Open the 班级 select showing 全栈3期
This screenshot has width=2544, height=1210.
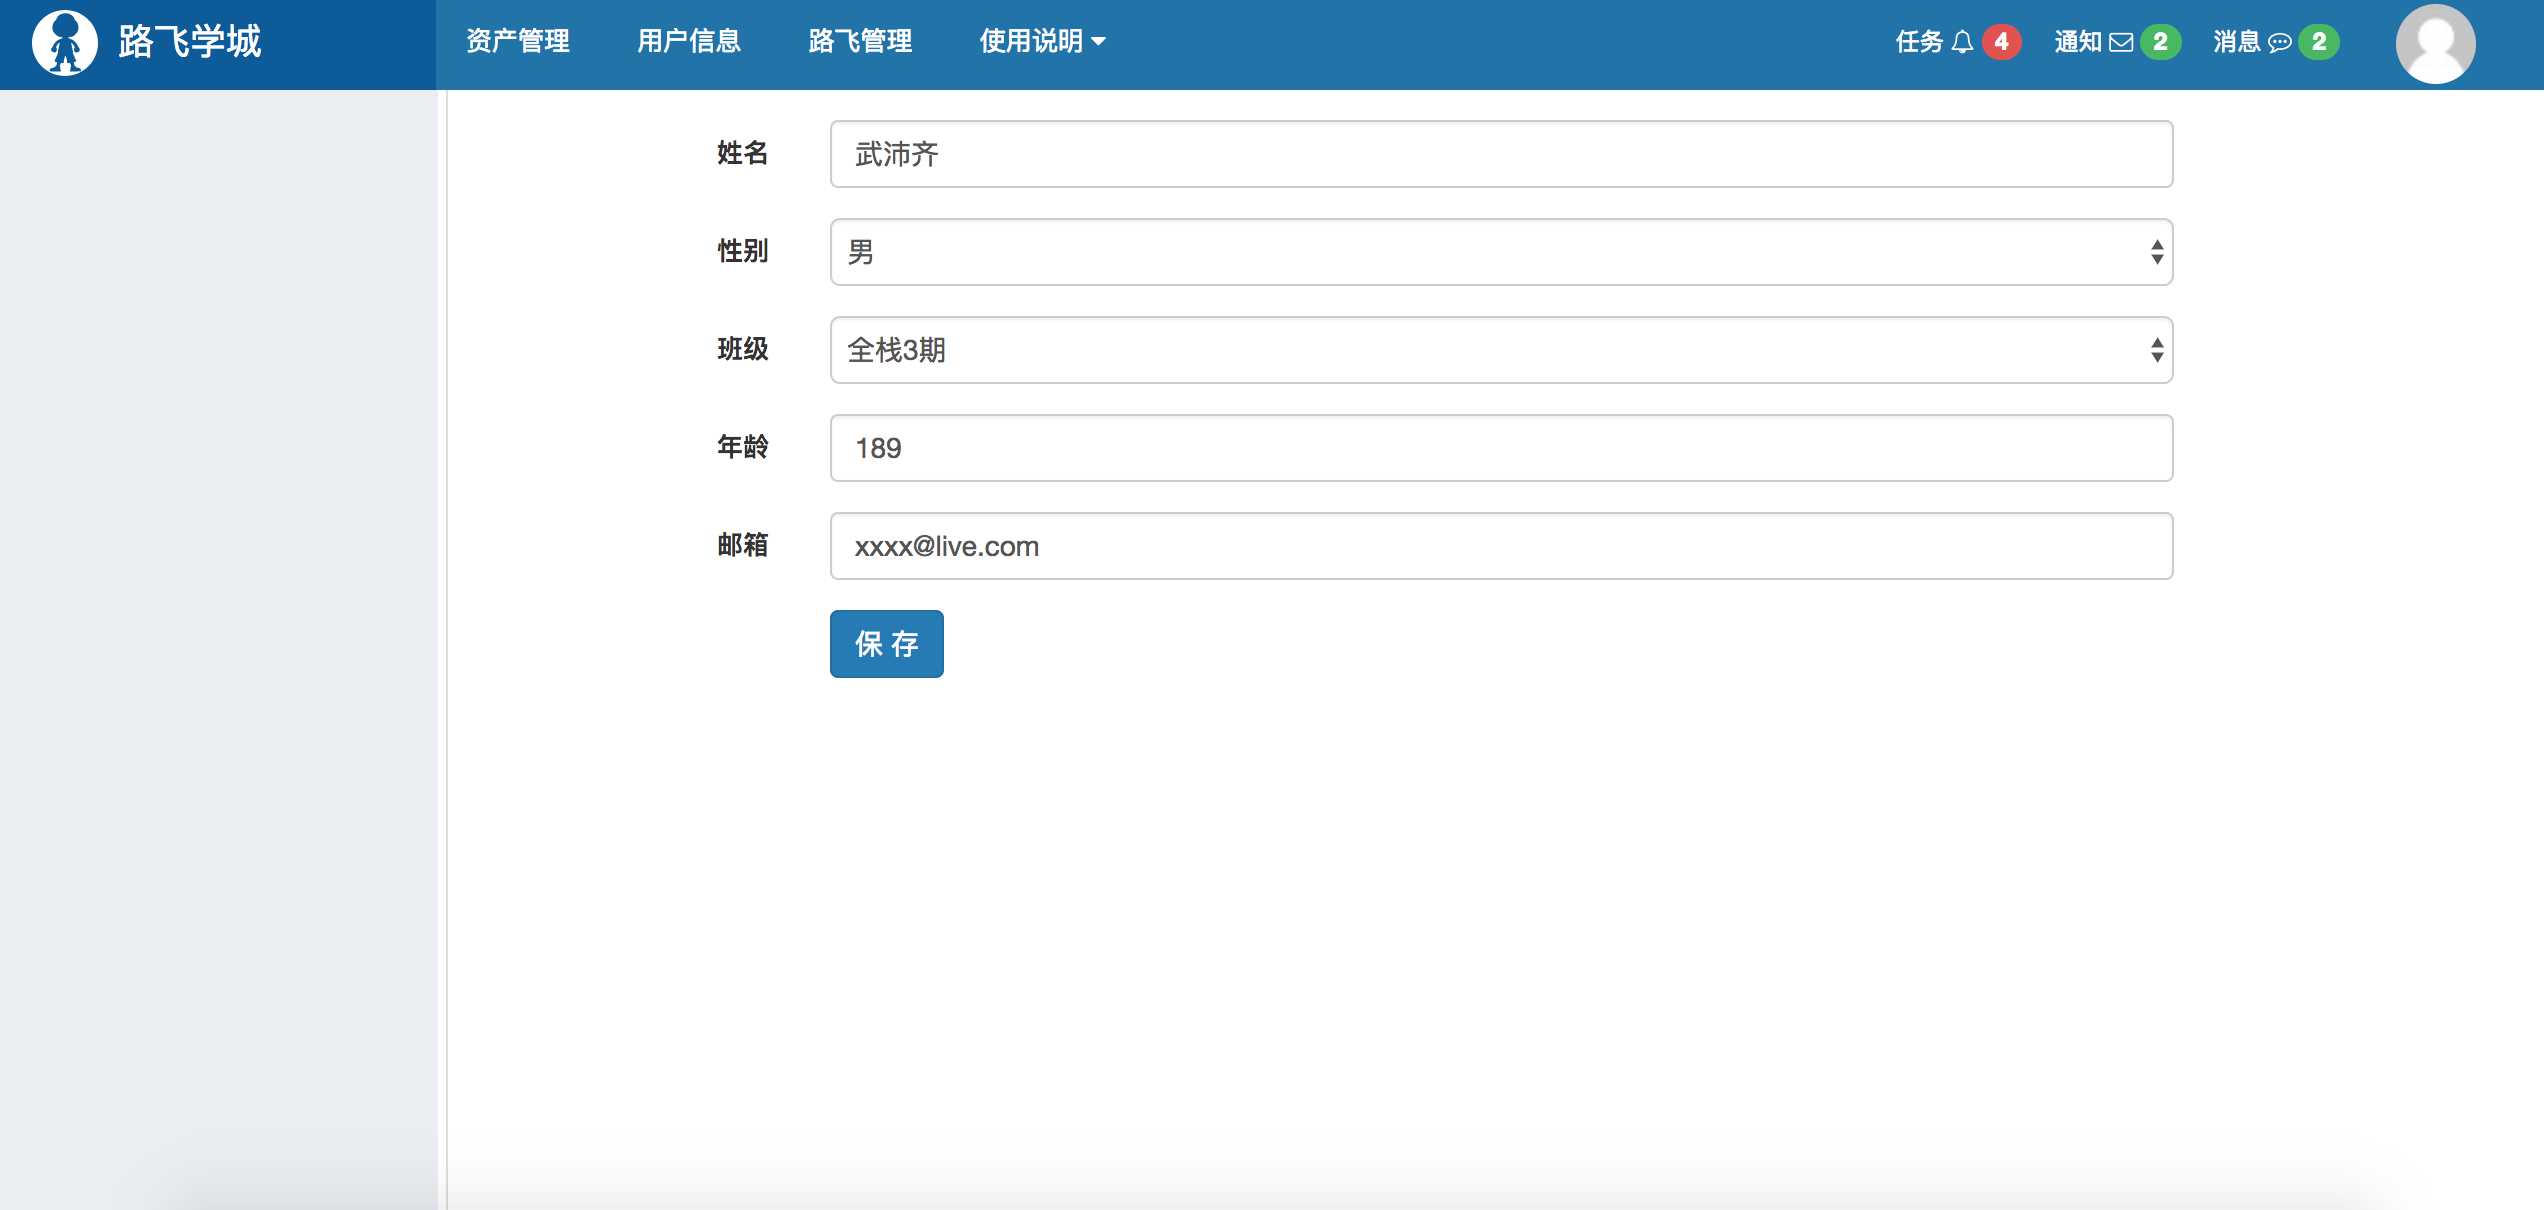pyautogui.click(x=1501, y=350)
